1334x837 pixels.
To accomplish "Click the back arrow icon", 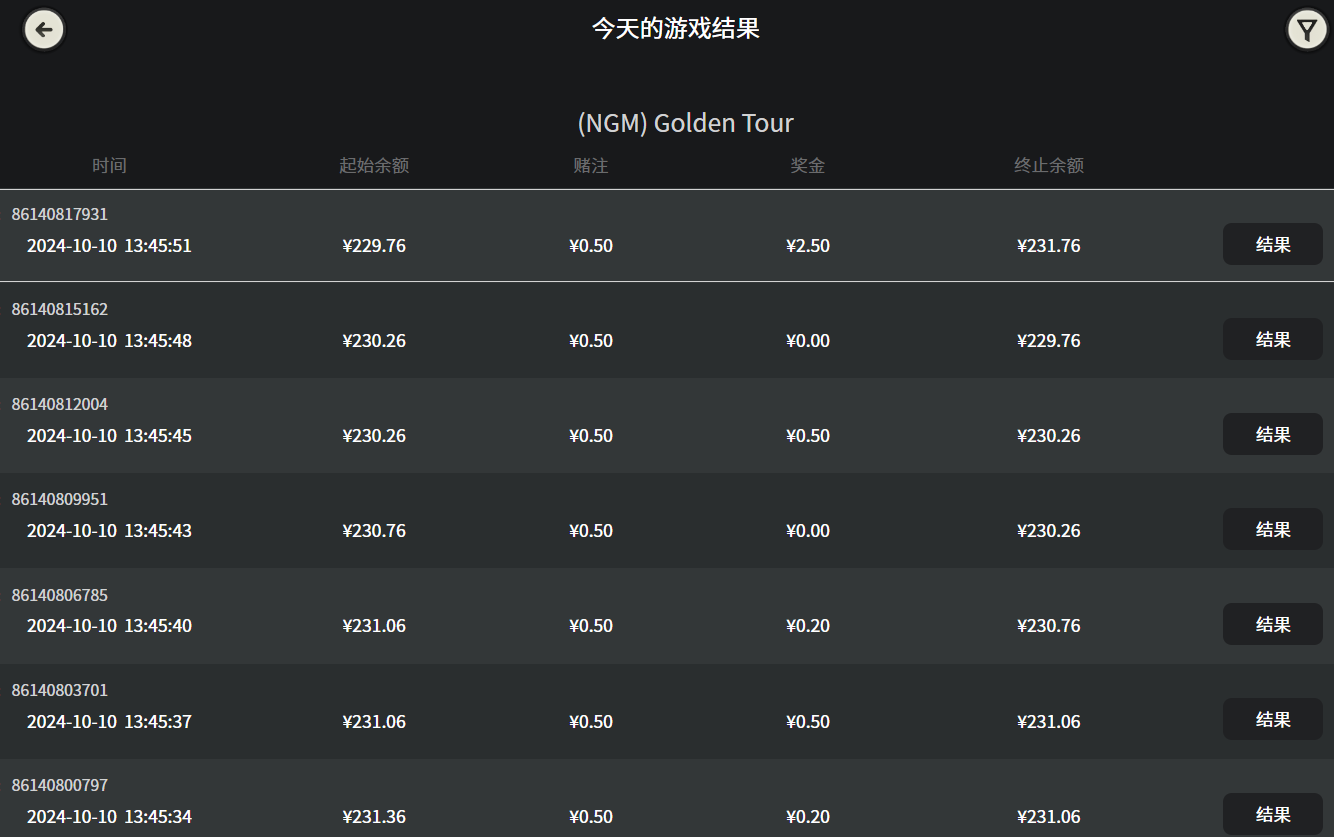I will coord(44,29).
